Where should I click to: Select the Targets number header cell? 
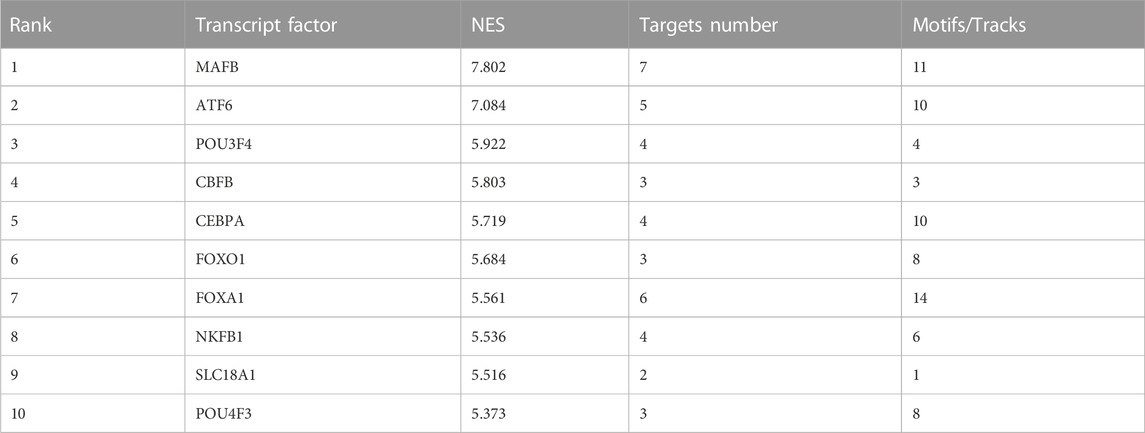765,24
